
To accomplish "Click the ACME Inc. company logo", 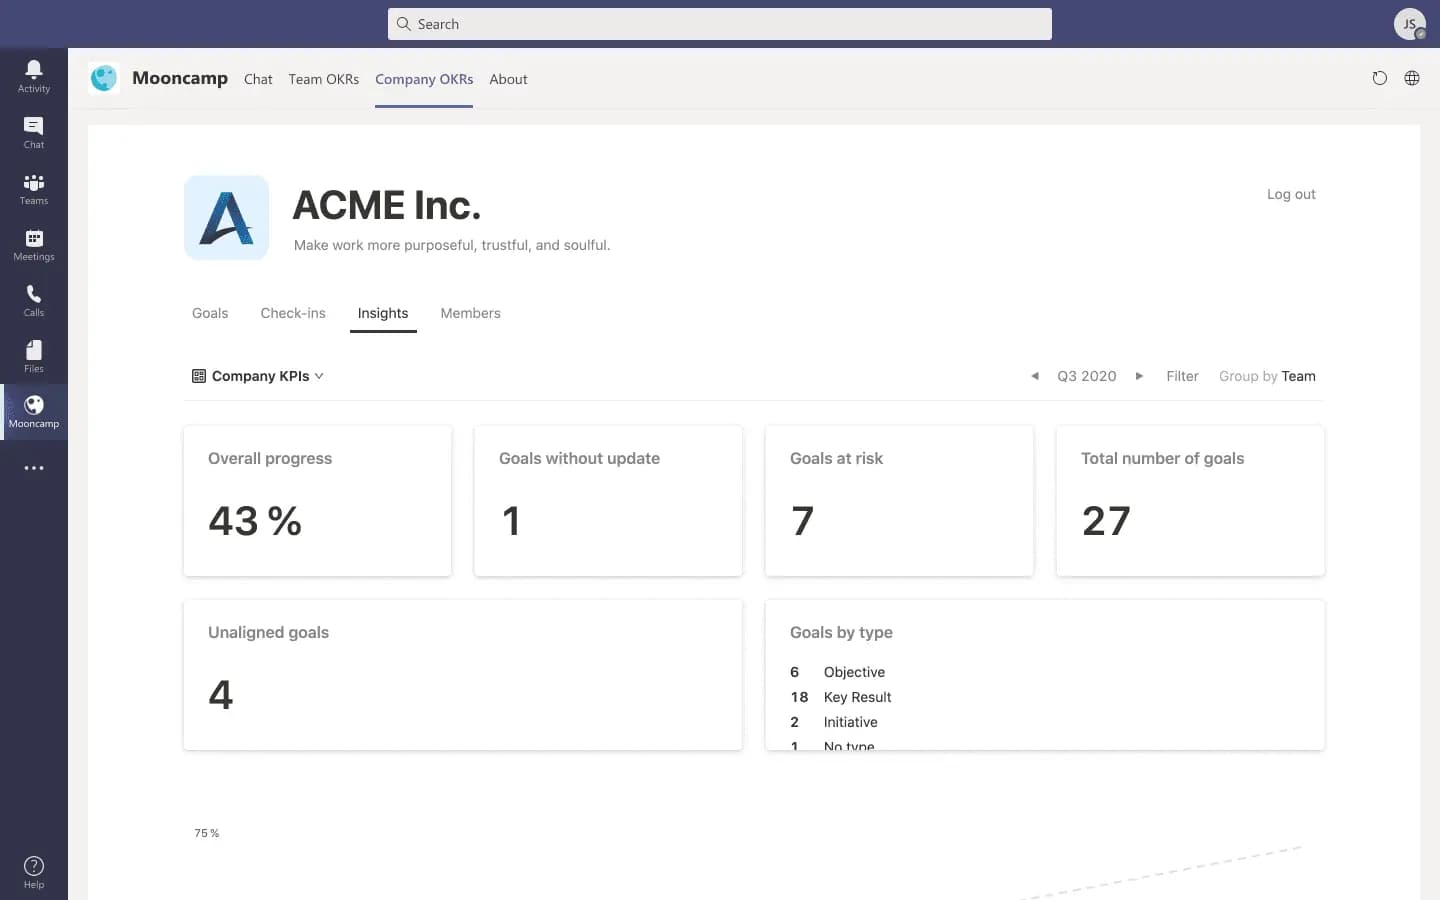I will 227,218.
